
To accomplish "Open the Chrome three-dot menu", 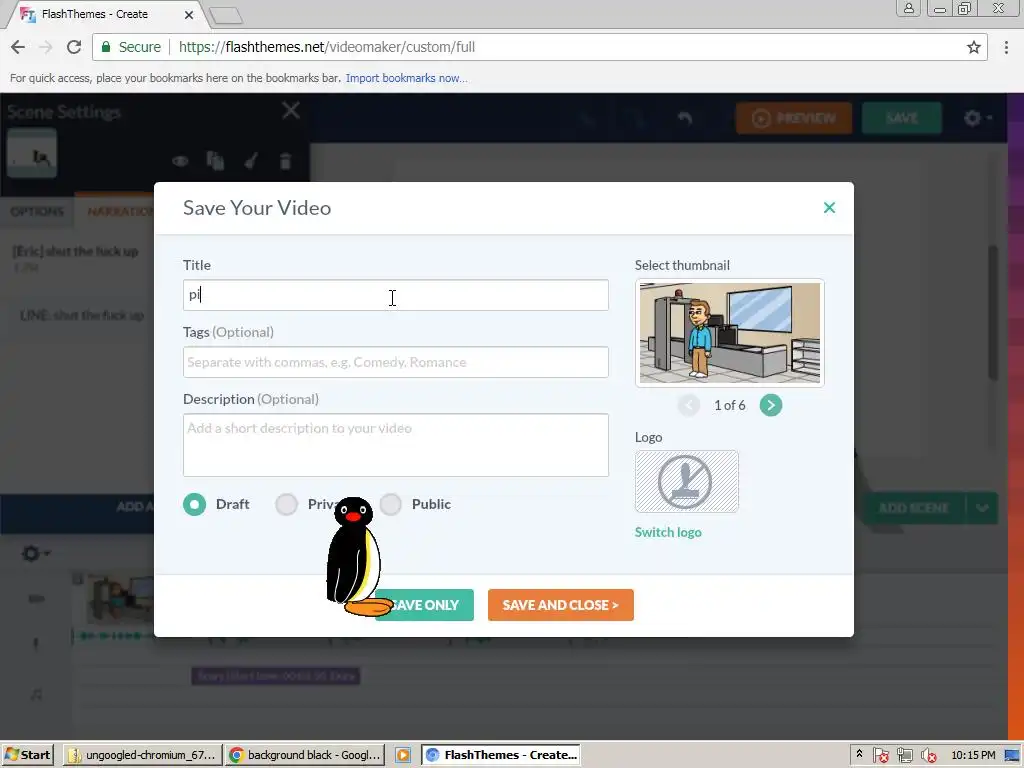I will (x=1006, y=47).
